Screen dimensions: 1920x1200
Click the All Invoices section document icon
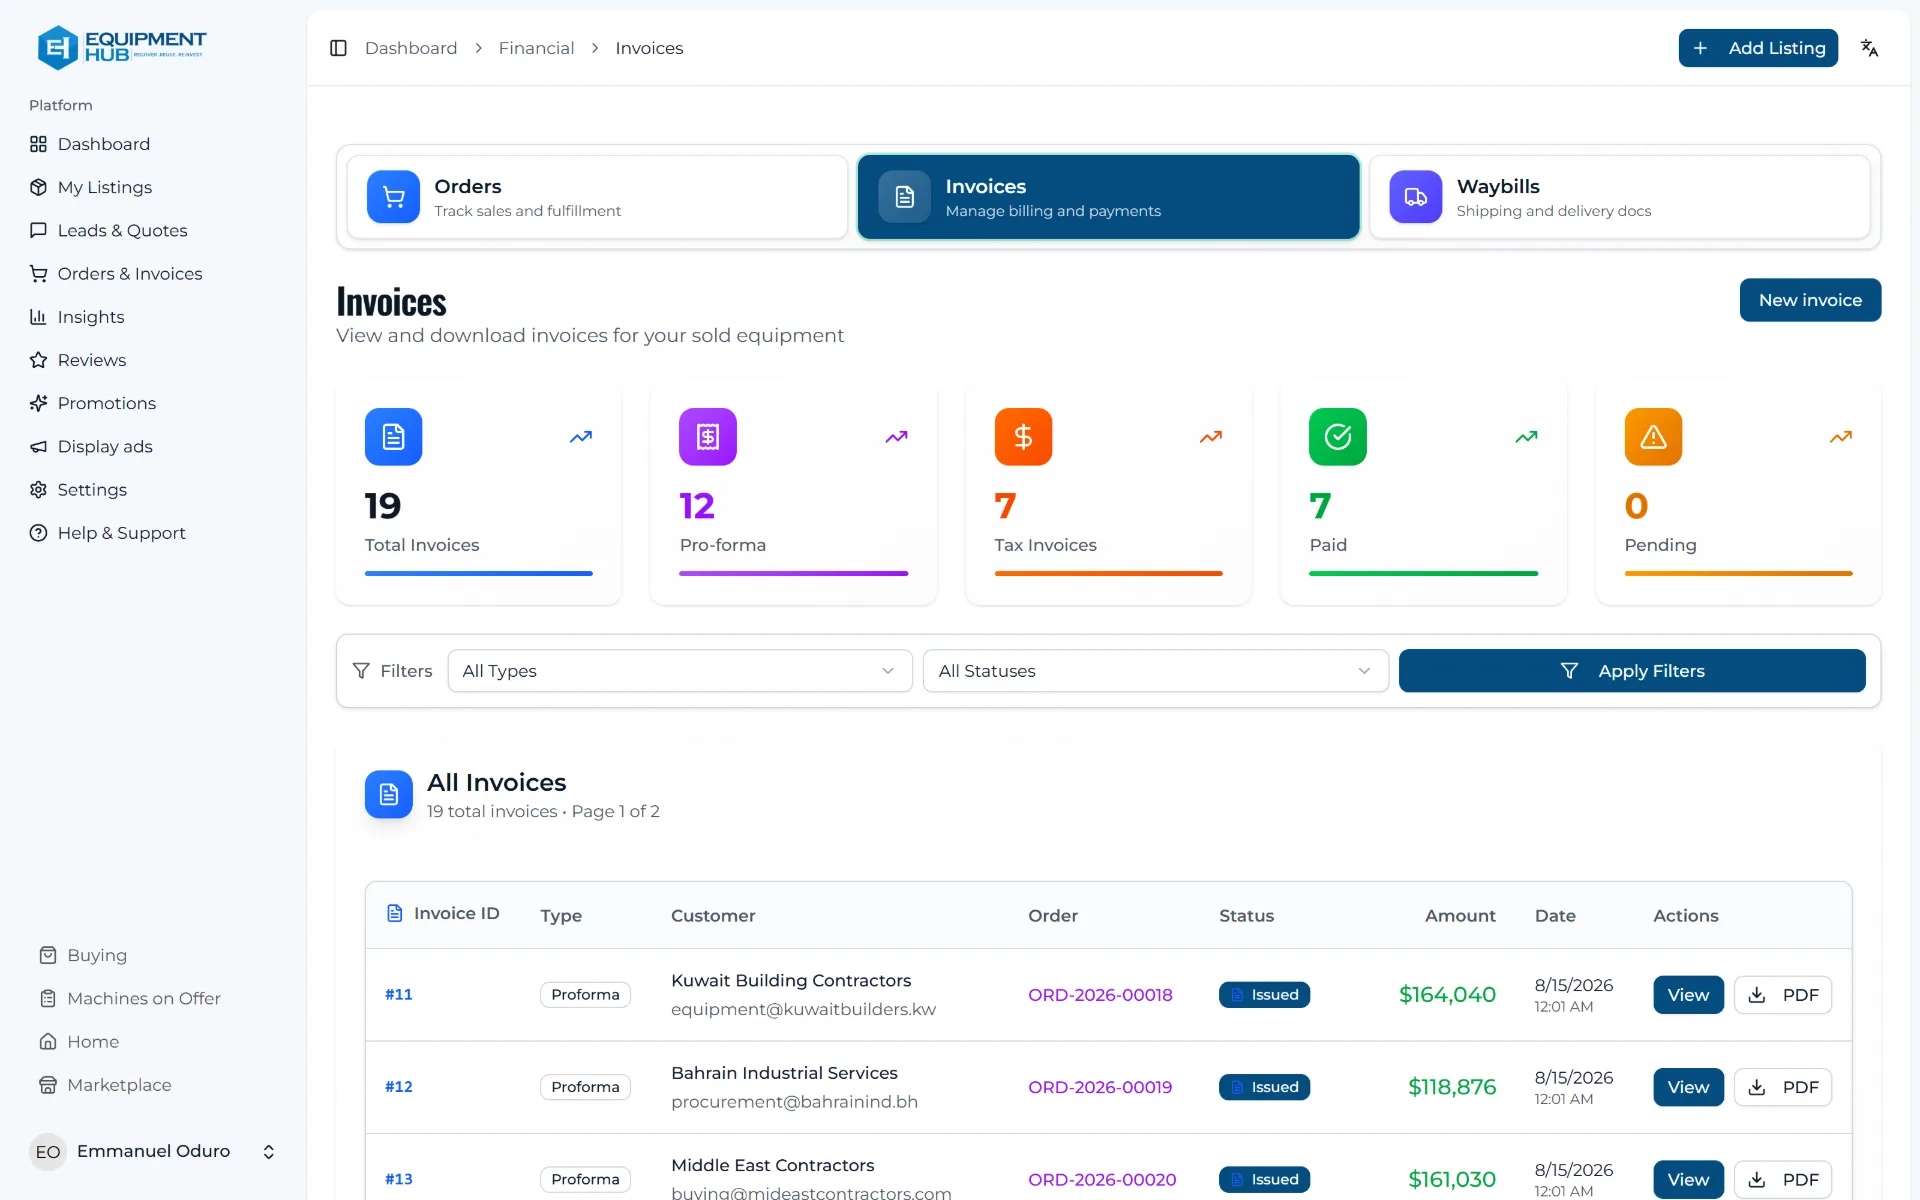[x=389, y=794]
